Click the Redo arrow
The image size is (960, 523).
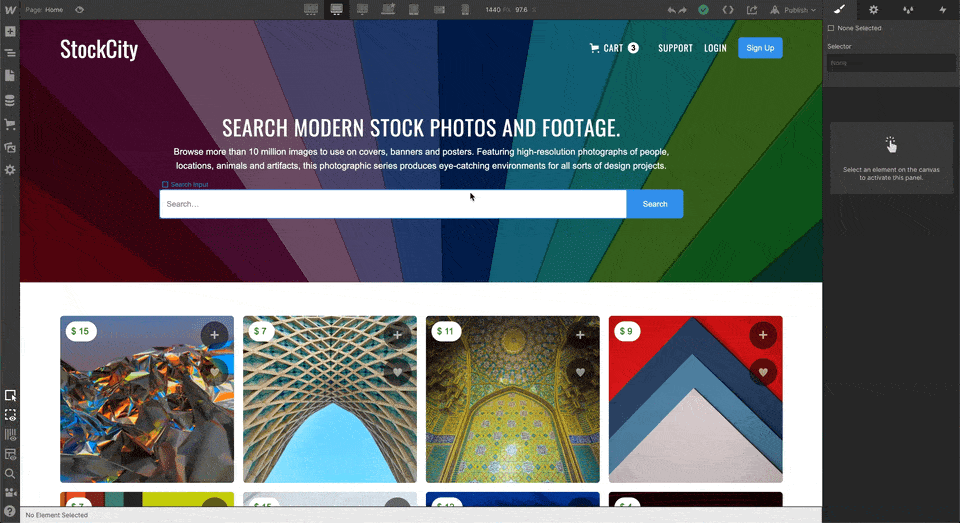pos(683,10)
